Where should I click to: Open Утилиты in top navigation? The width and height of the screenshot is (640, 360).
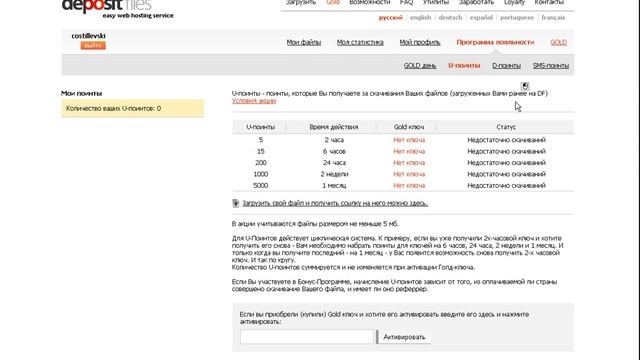point(436,2)
